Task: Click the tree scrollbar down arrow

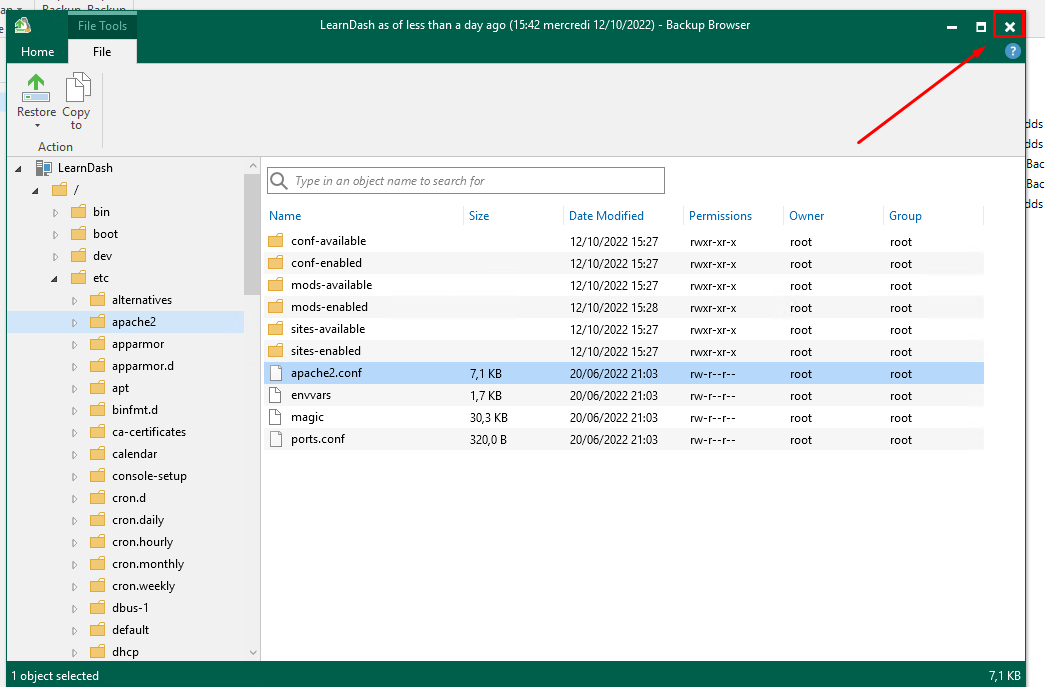Action: pyautogui.click(x=253, y=653)
